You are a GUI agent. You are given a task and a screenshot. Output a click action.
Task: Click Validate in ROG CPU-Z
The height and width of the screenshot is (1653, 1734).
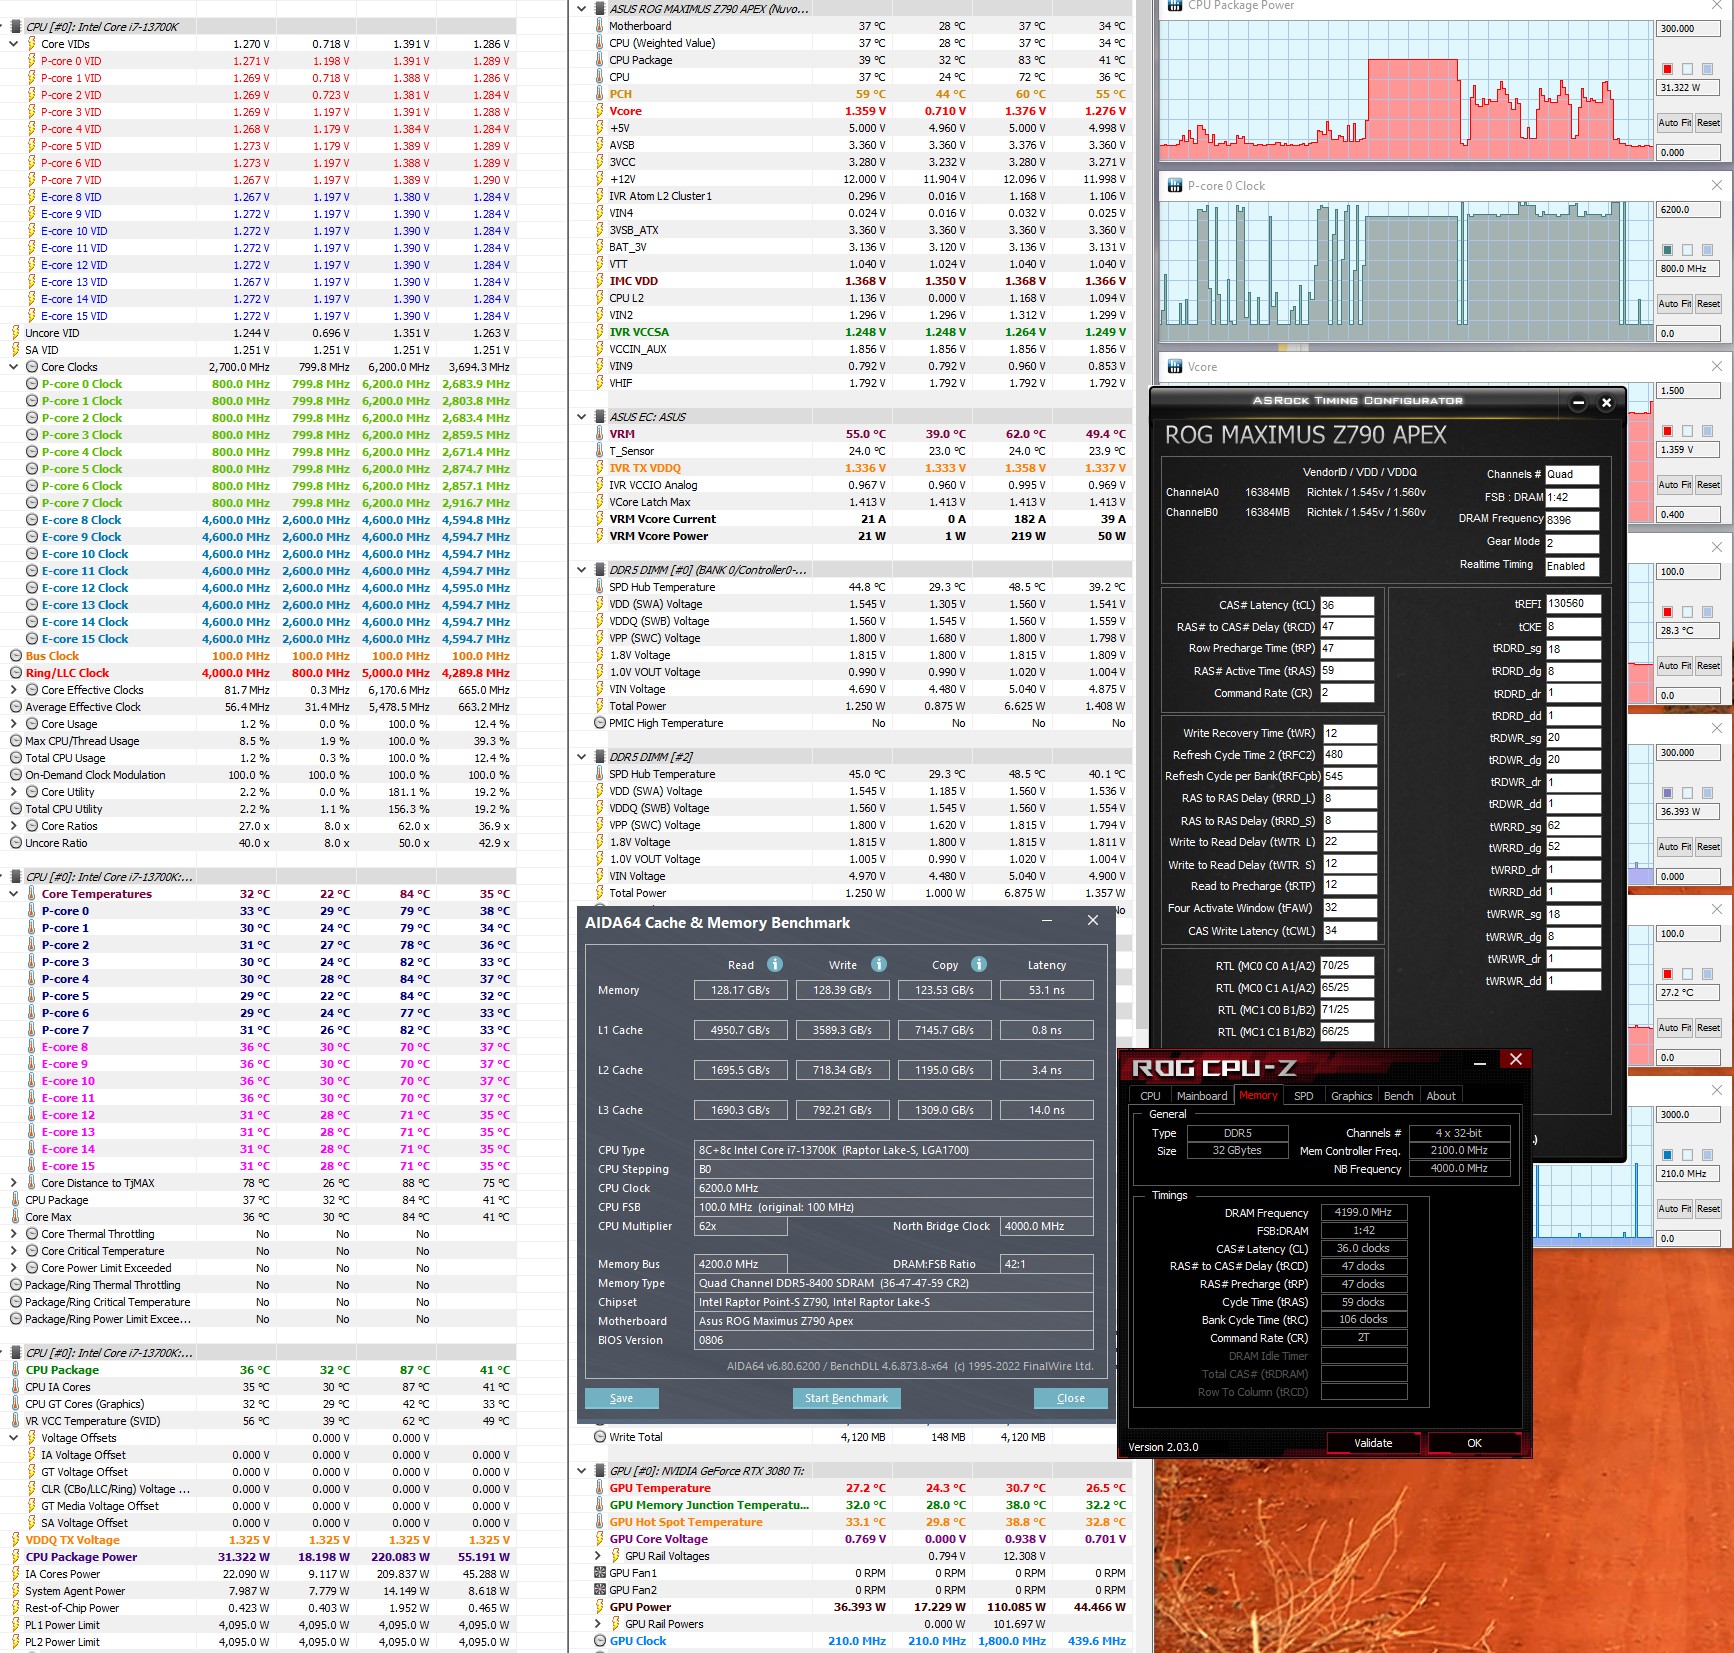[1373, 1443]
